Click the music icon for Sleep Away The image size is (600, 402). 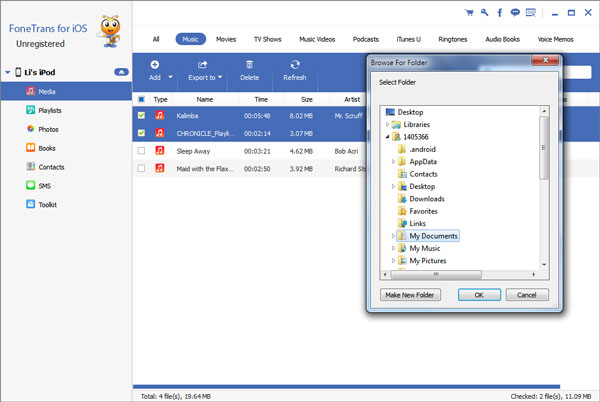click(160, 151)
